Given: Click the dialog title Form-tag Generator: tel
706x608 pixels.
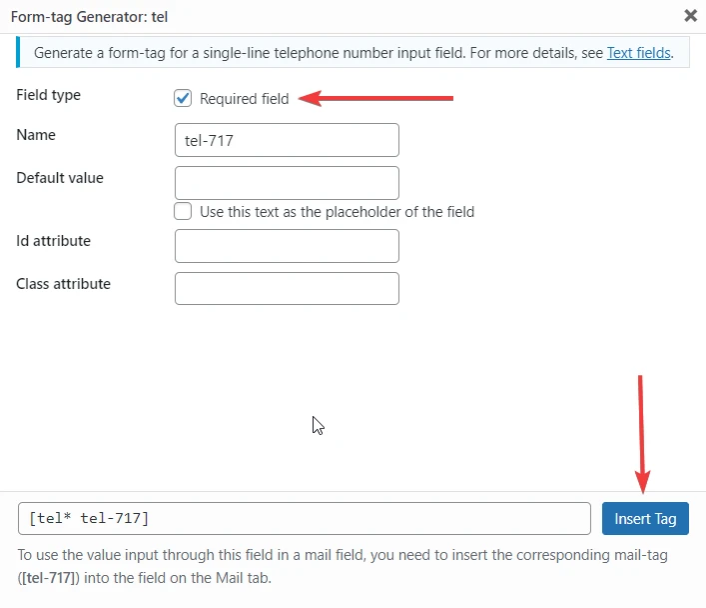Looking at the screenshot, I should 89,17.
